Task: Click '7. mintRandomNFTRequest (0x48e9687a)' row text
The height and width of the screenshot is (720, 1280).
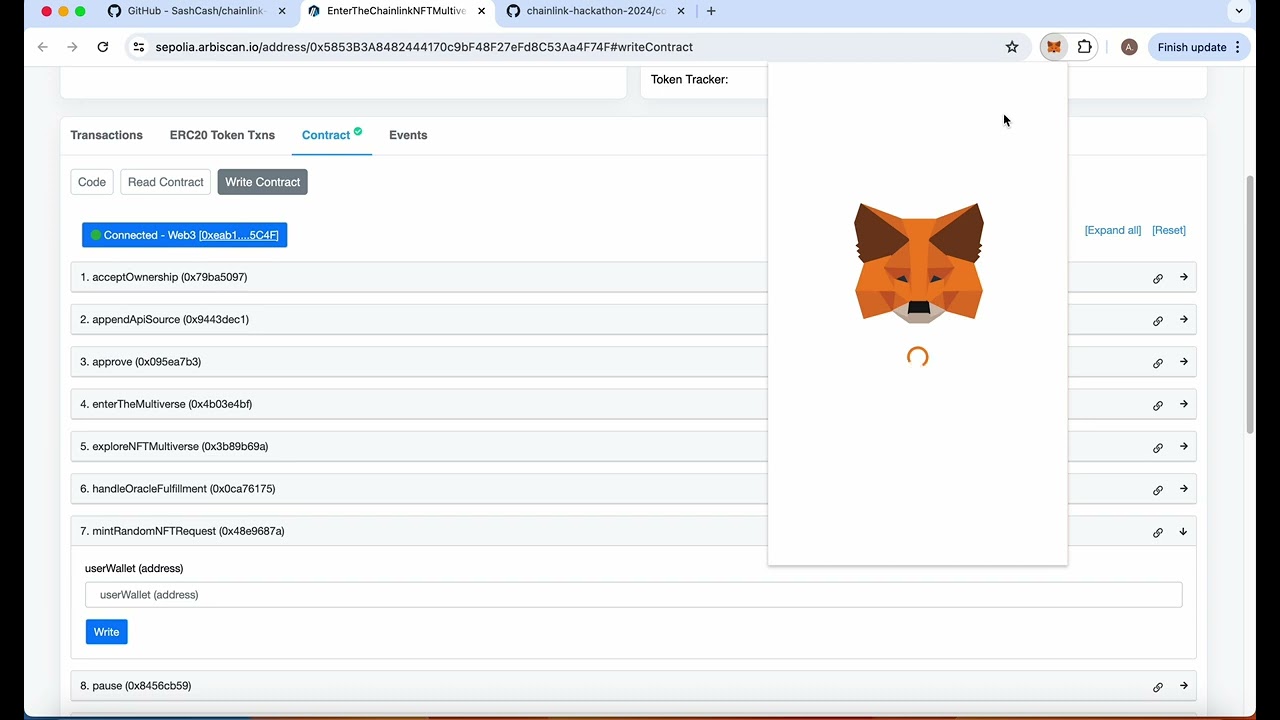Action: 182,531
